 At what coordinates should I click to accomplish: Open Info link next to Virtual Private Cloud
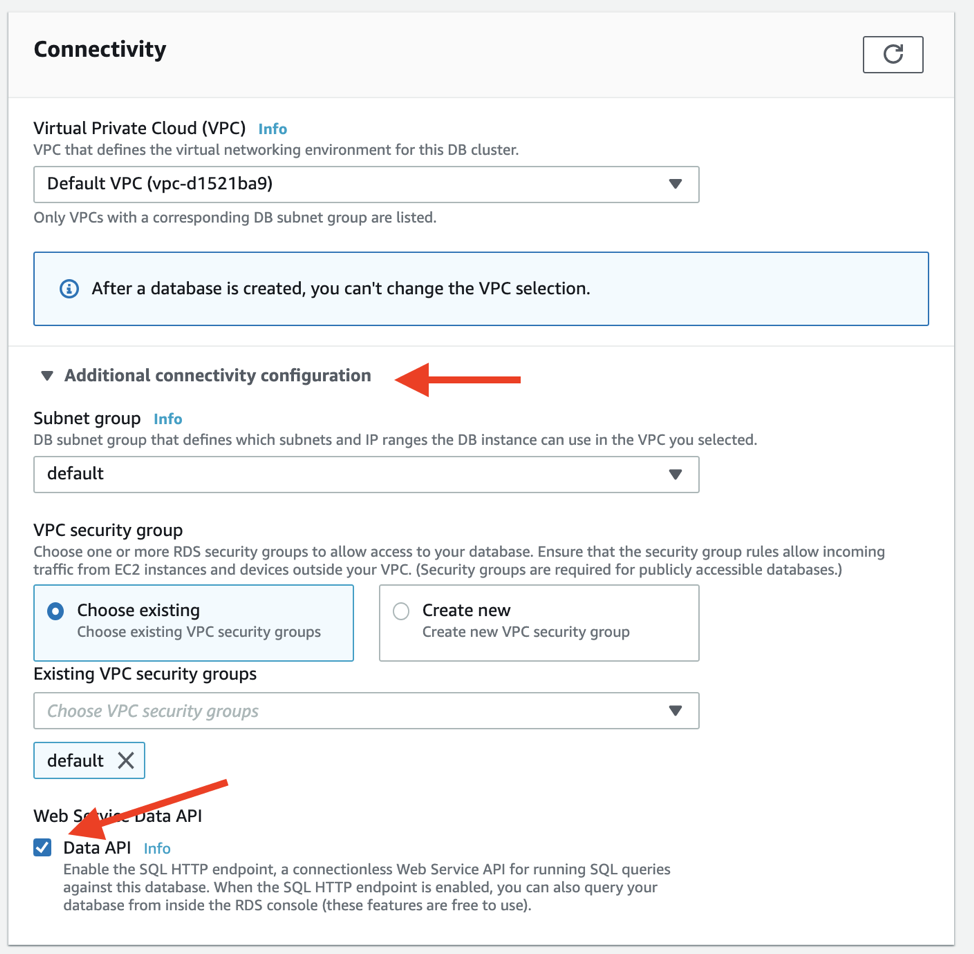pyautogui.click(x=272, y=129)
